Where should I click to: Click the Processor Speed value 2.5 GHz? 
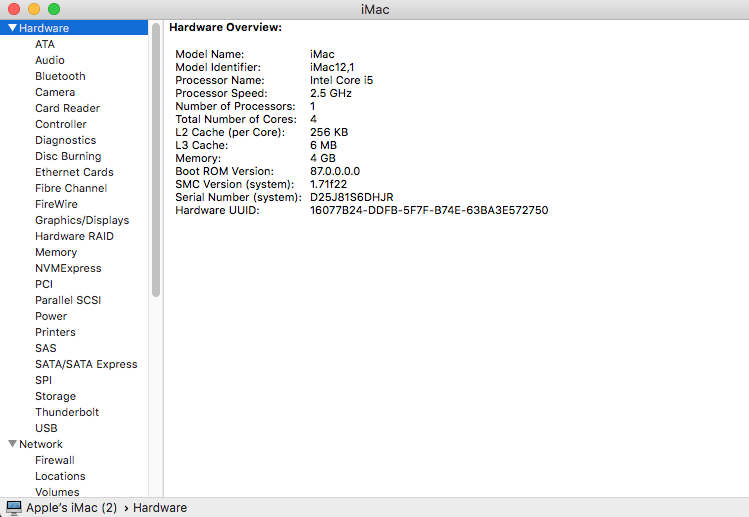click(331, 93)
